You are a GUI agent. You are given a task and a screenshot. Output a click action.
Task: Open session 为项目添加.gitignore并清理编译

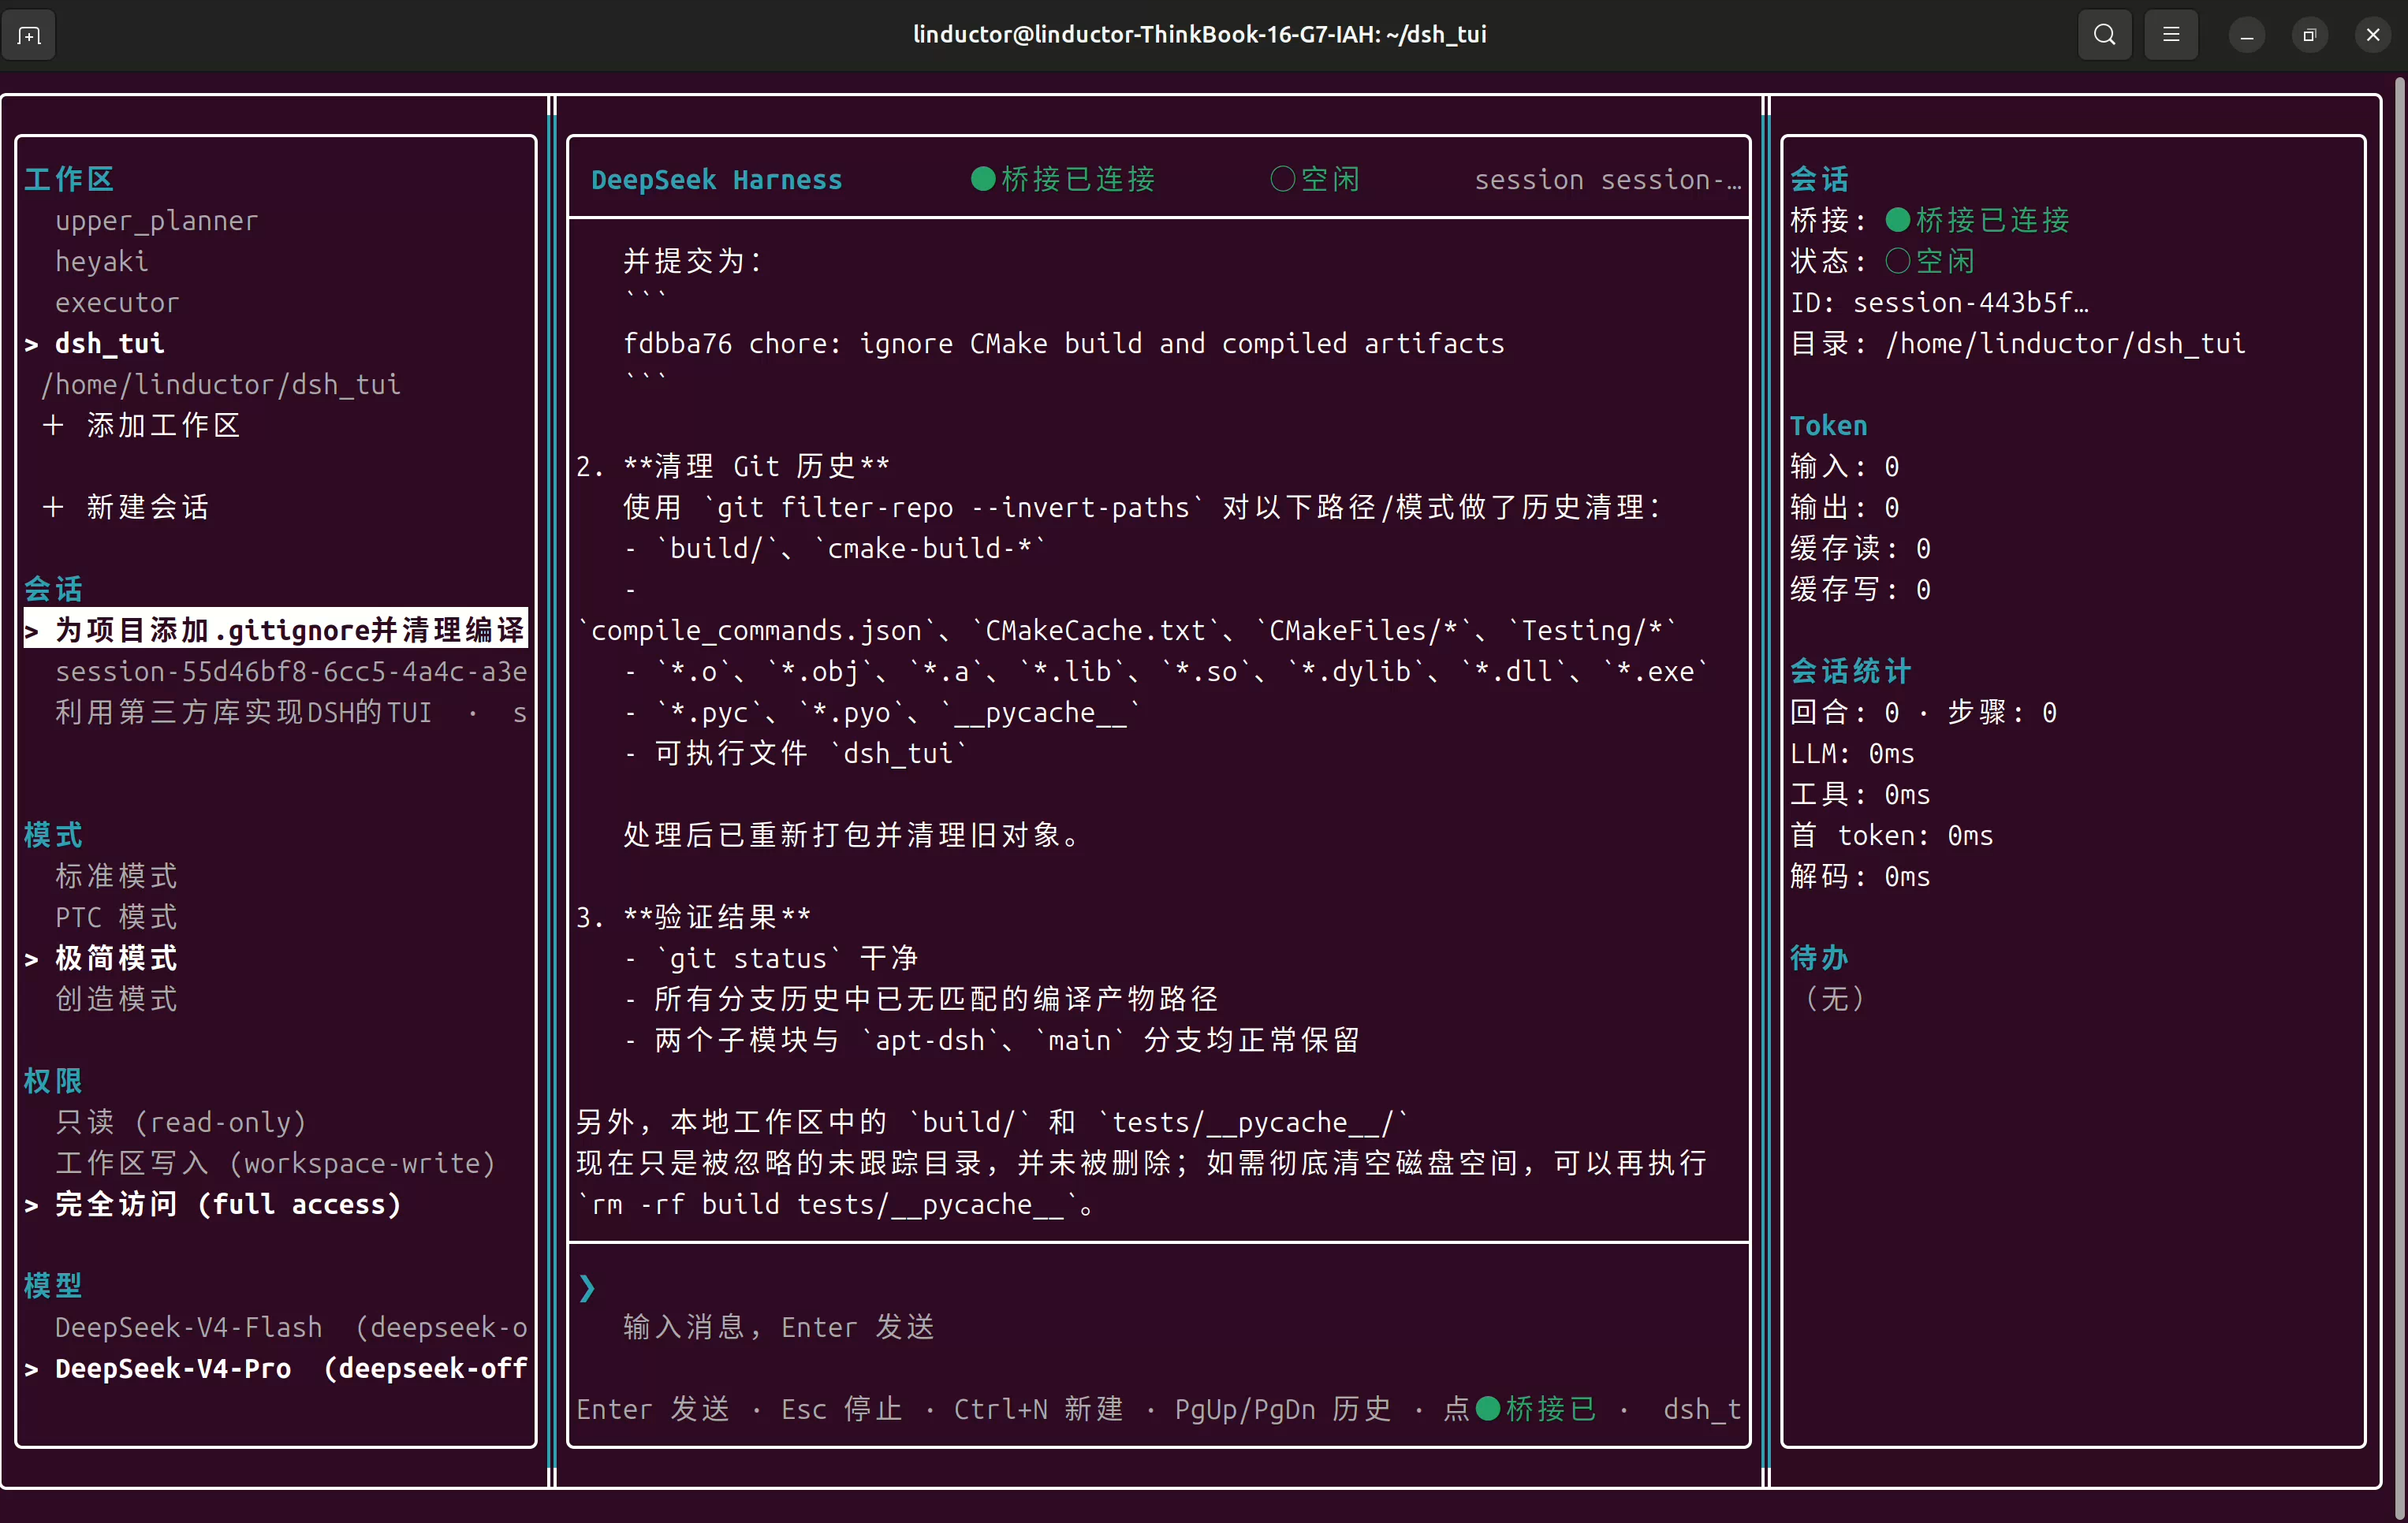pos(275,630)
